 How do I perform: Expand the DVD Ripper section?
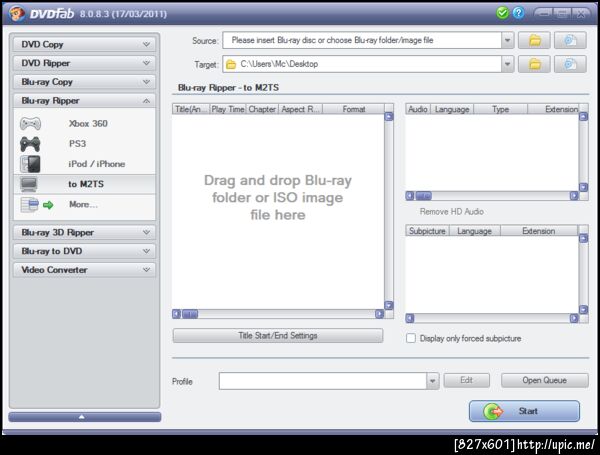point(84,63)
